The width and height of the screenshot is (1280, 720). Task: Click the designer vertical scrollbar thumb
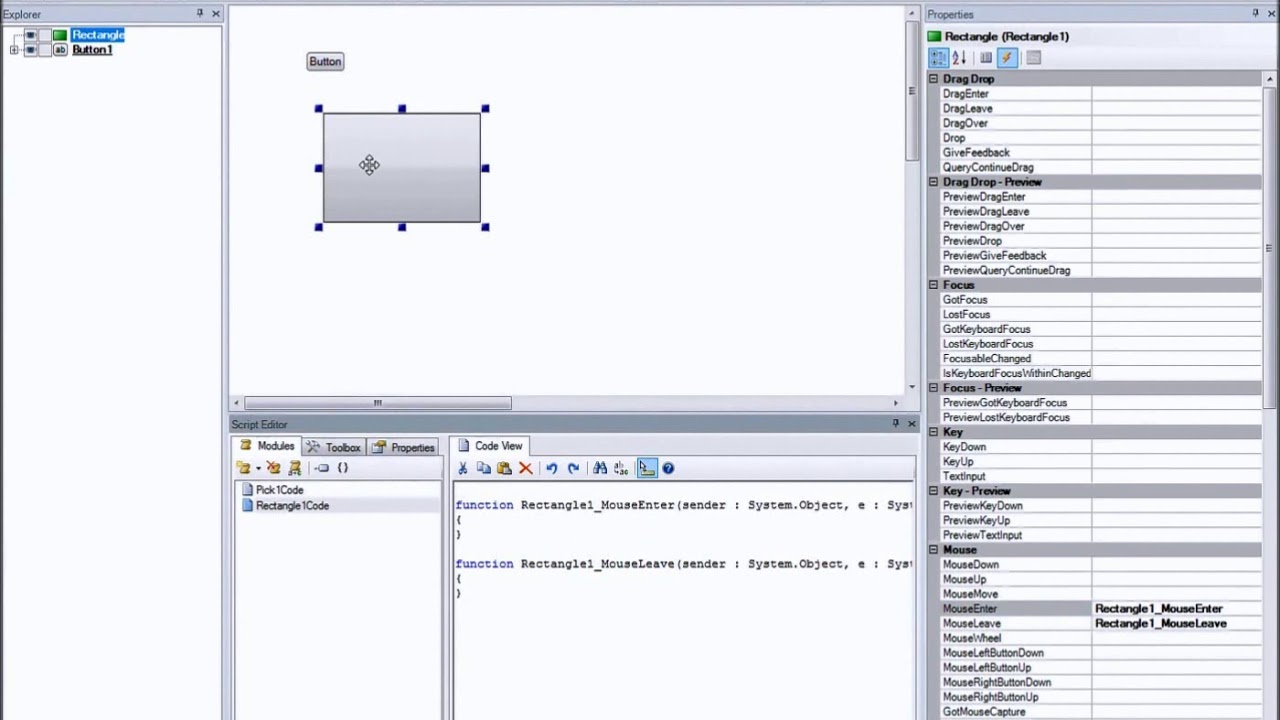(x=912, y=90)
